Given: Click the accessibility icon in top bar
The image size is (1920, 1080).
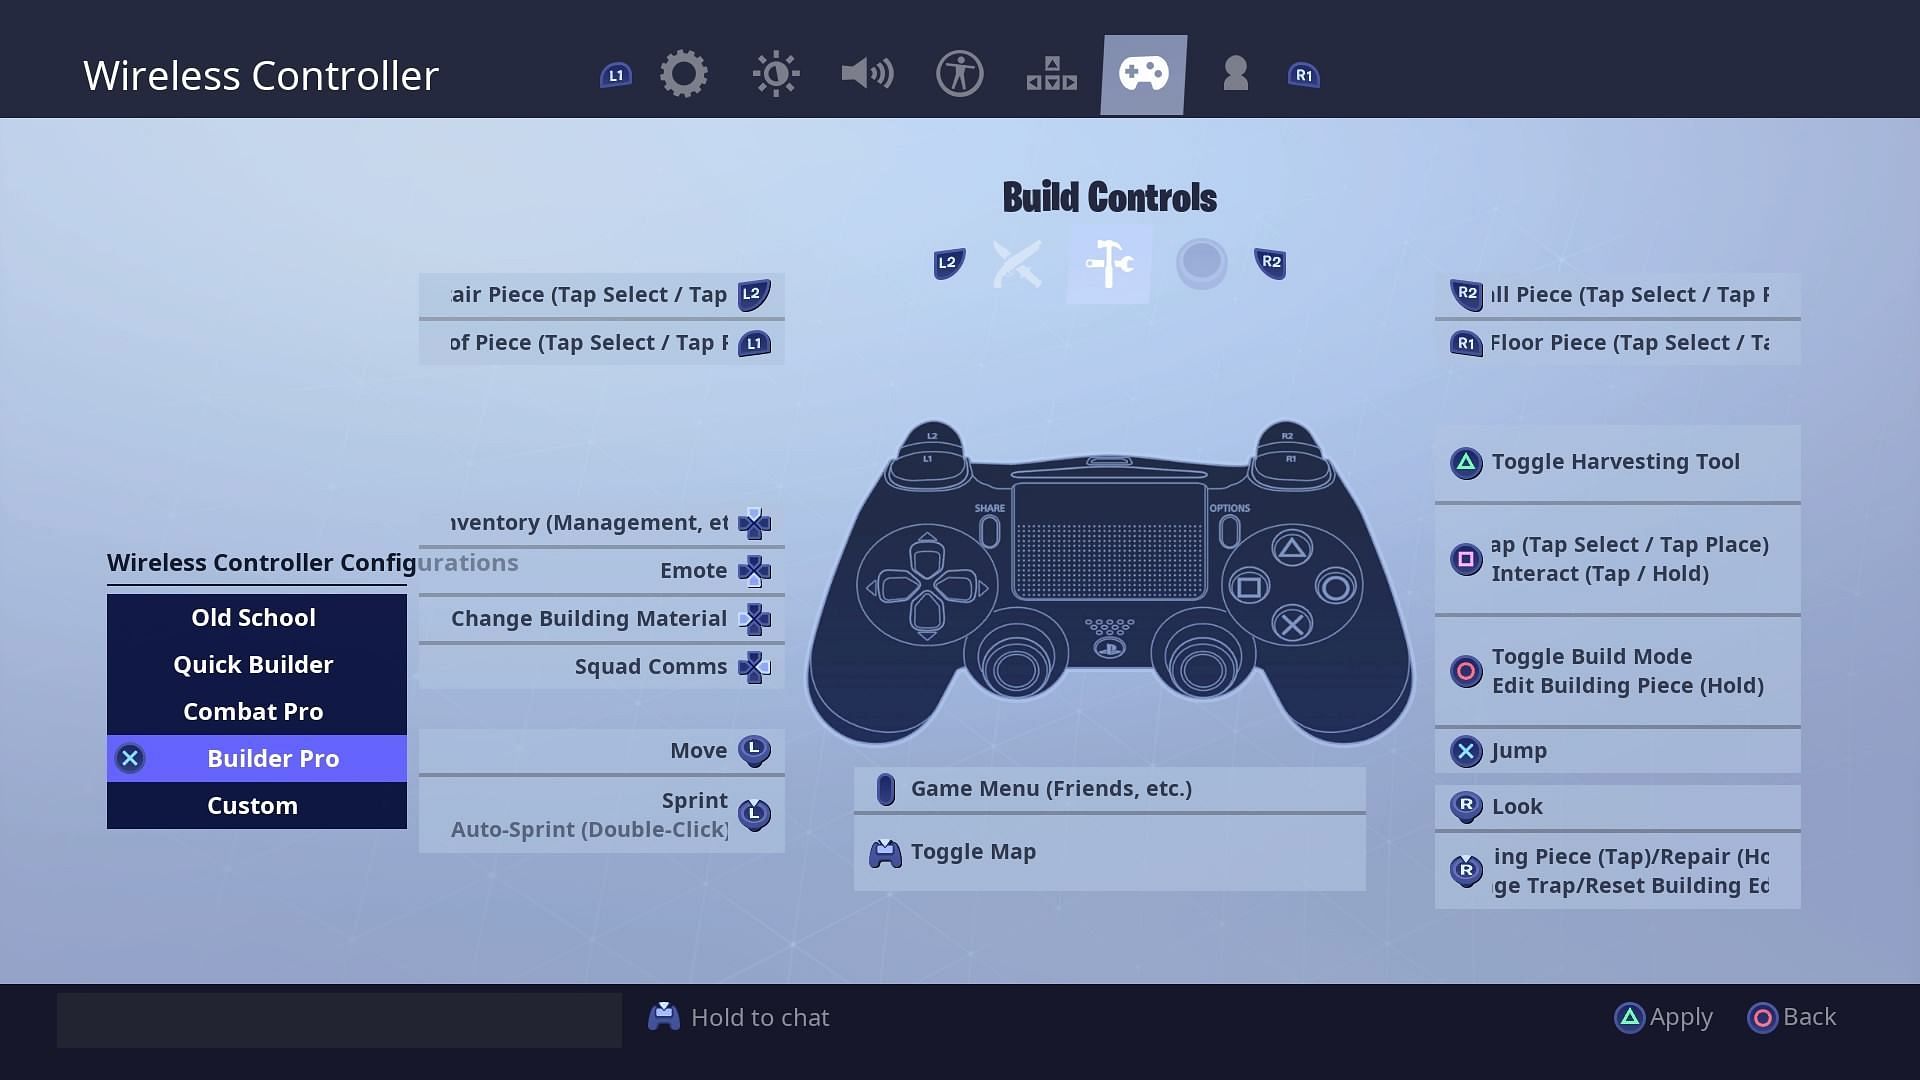Looking at the screenshot, I should (959, 73).
